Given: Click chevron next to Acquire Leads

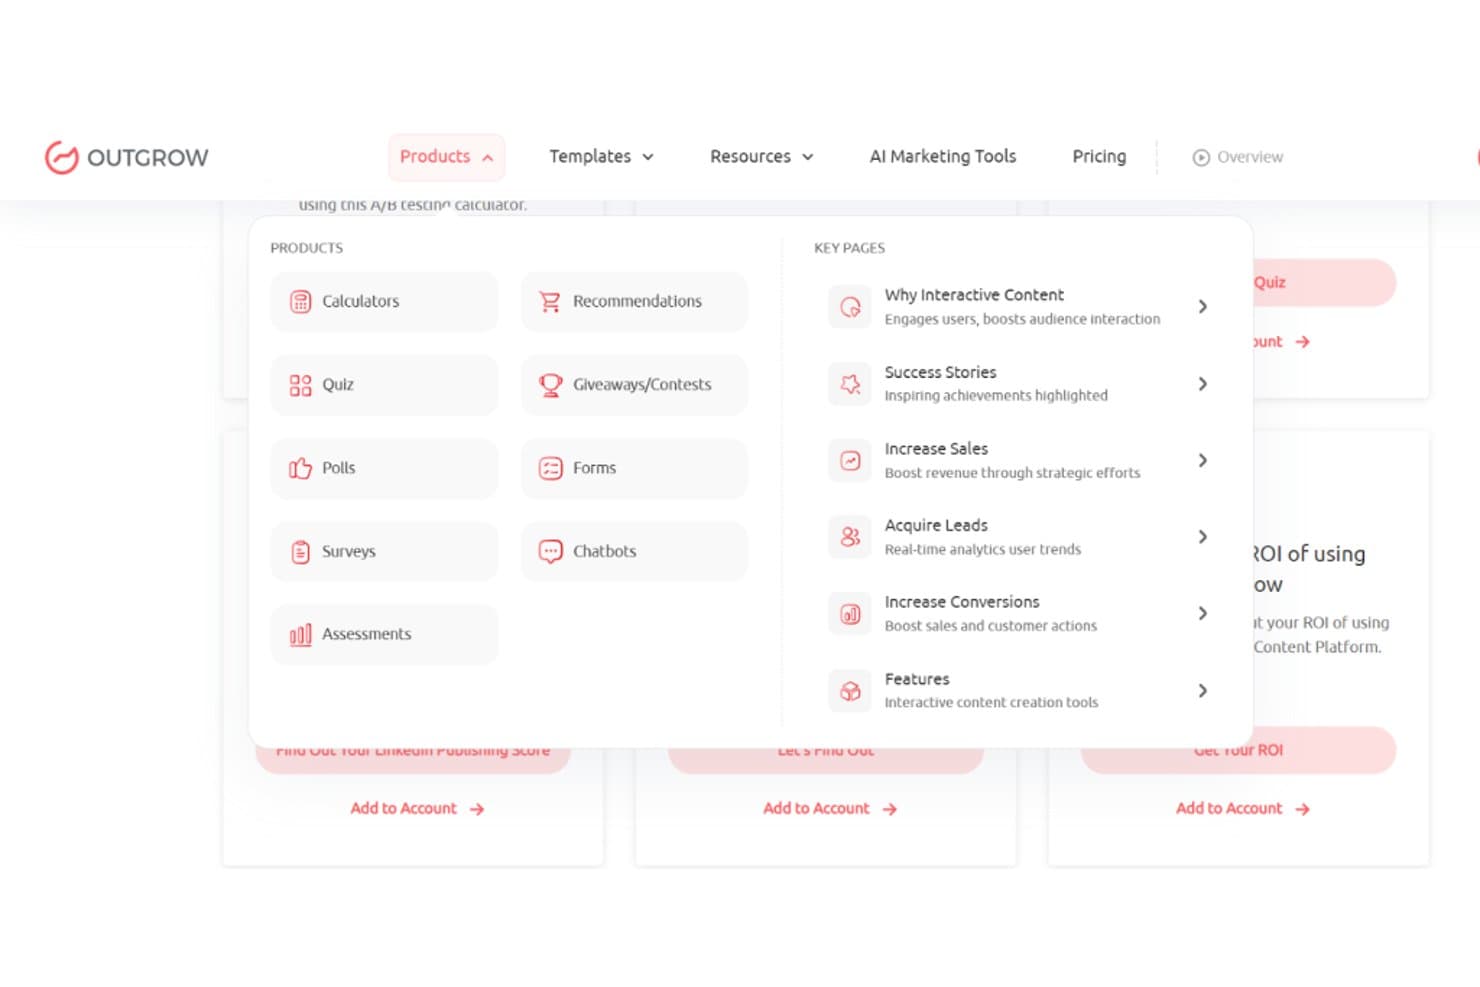Looking at the screenshot, I should coord(1203,537).
